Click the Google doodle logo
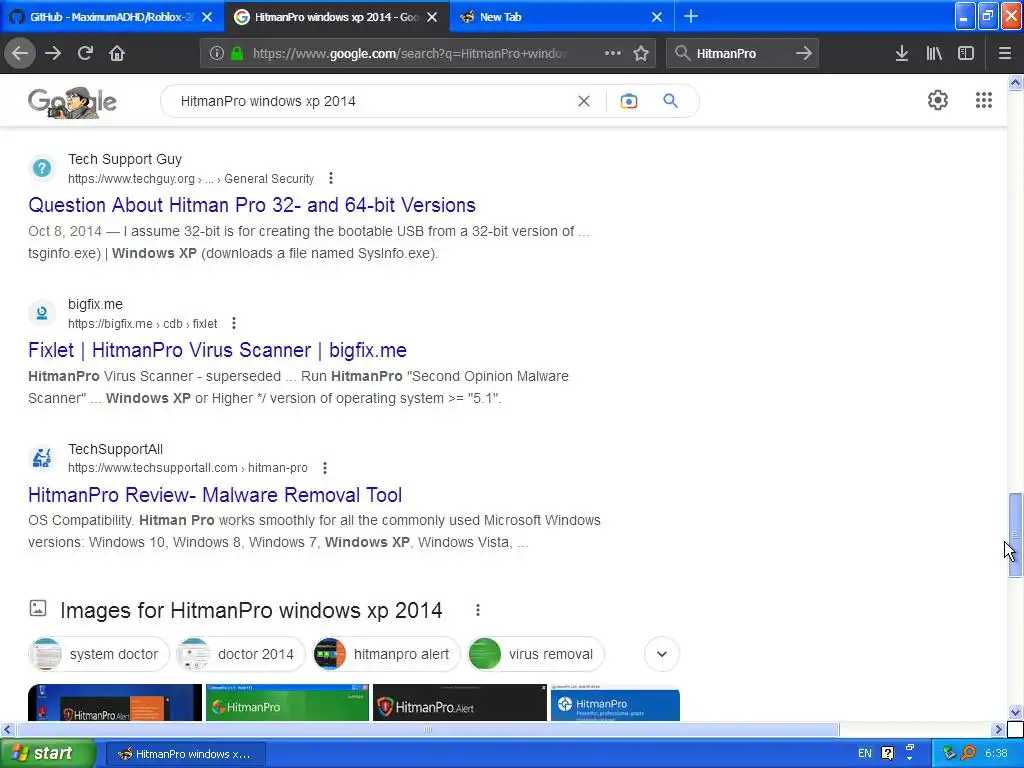 tap(72, 102)
